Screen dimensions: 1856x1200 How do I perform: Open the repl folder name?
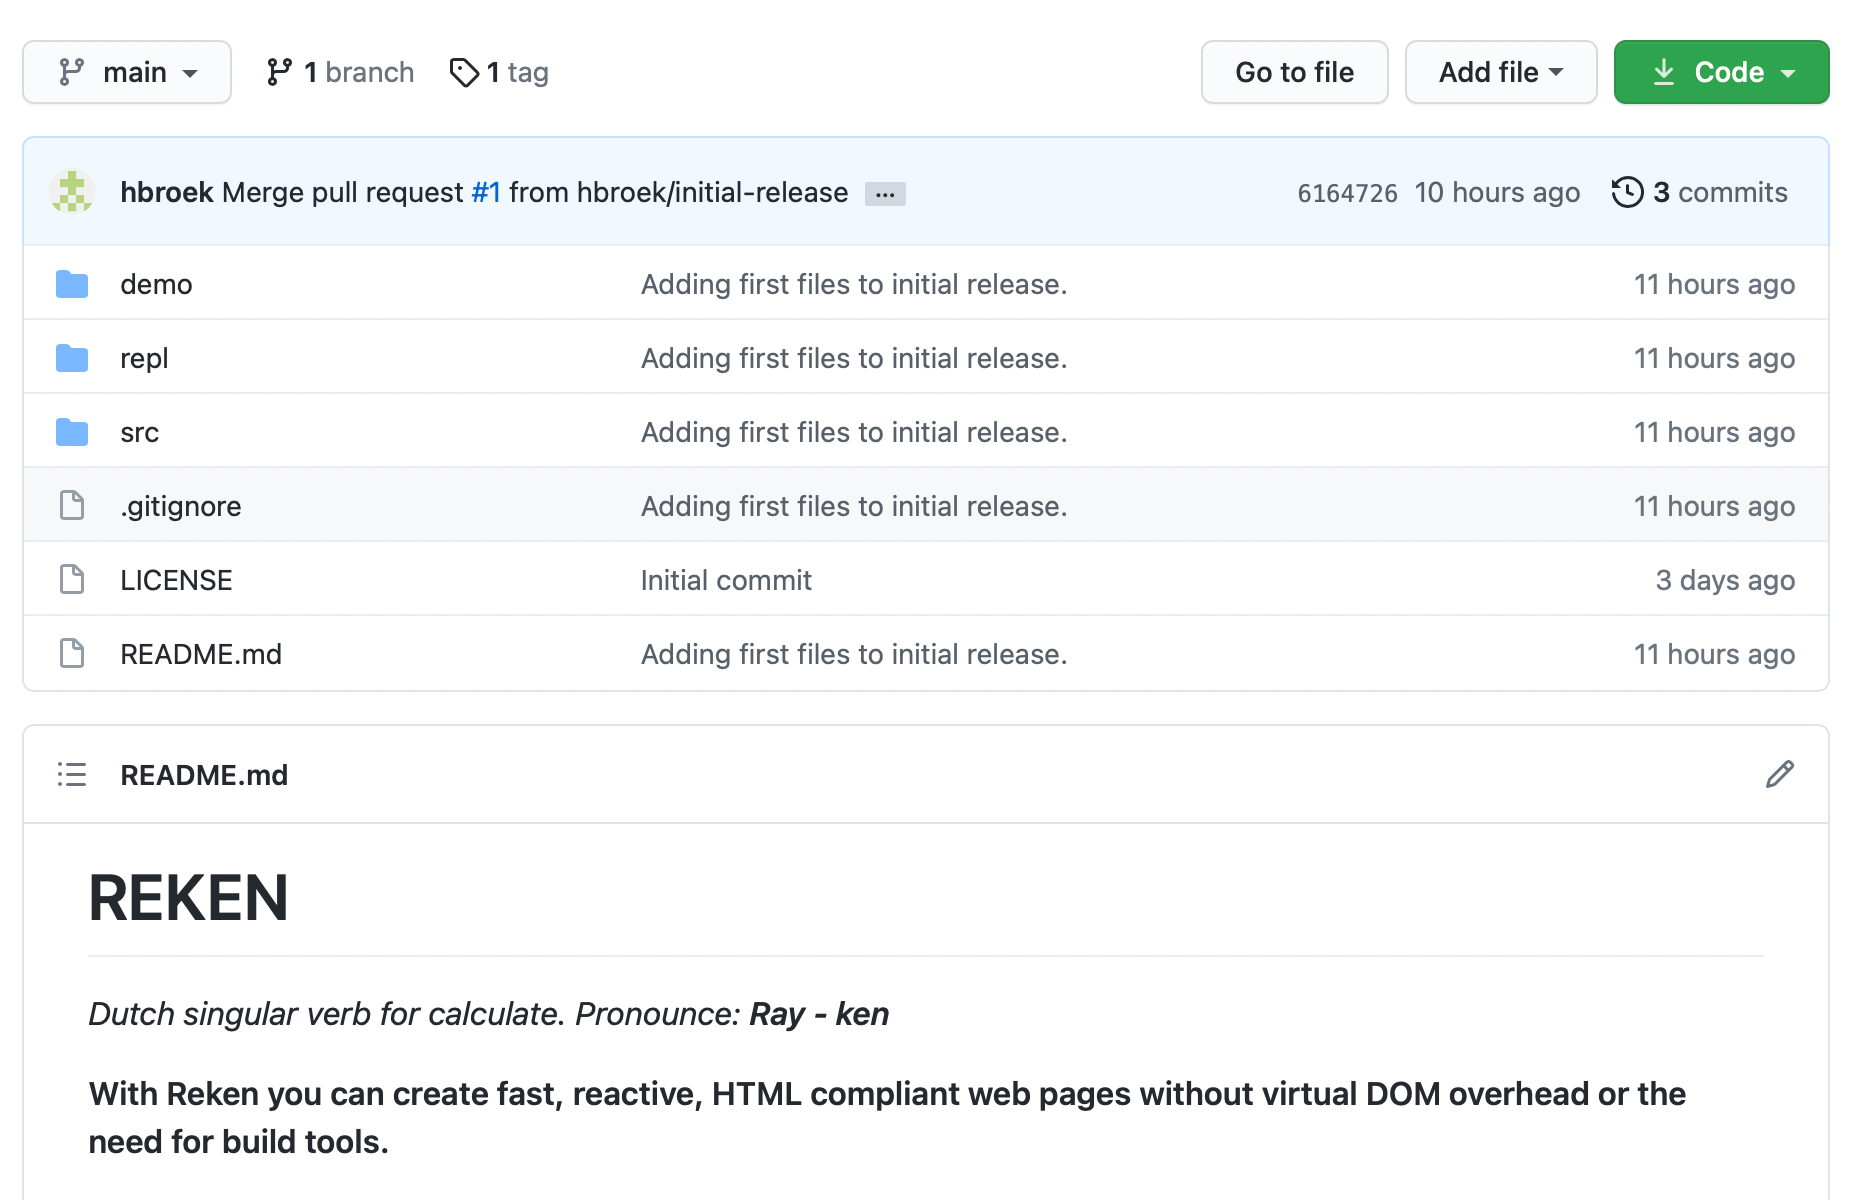coord(144,358)
